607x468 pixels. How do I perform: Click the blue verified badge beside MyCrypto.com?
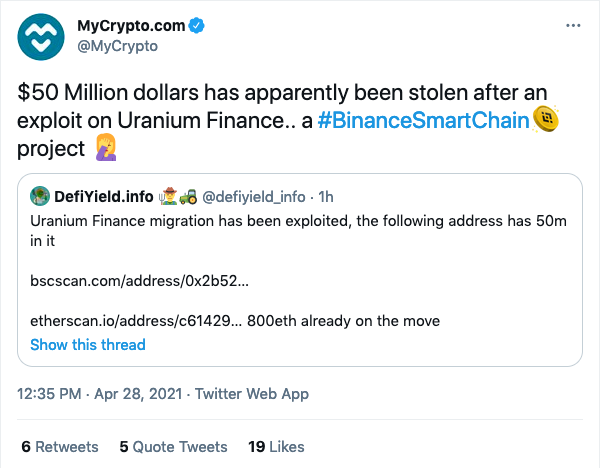(195, 25)
